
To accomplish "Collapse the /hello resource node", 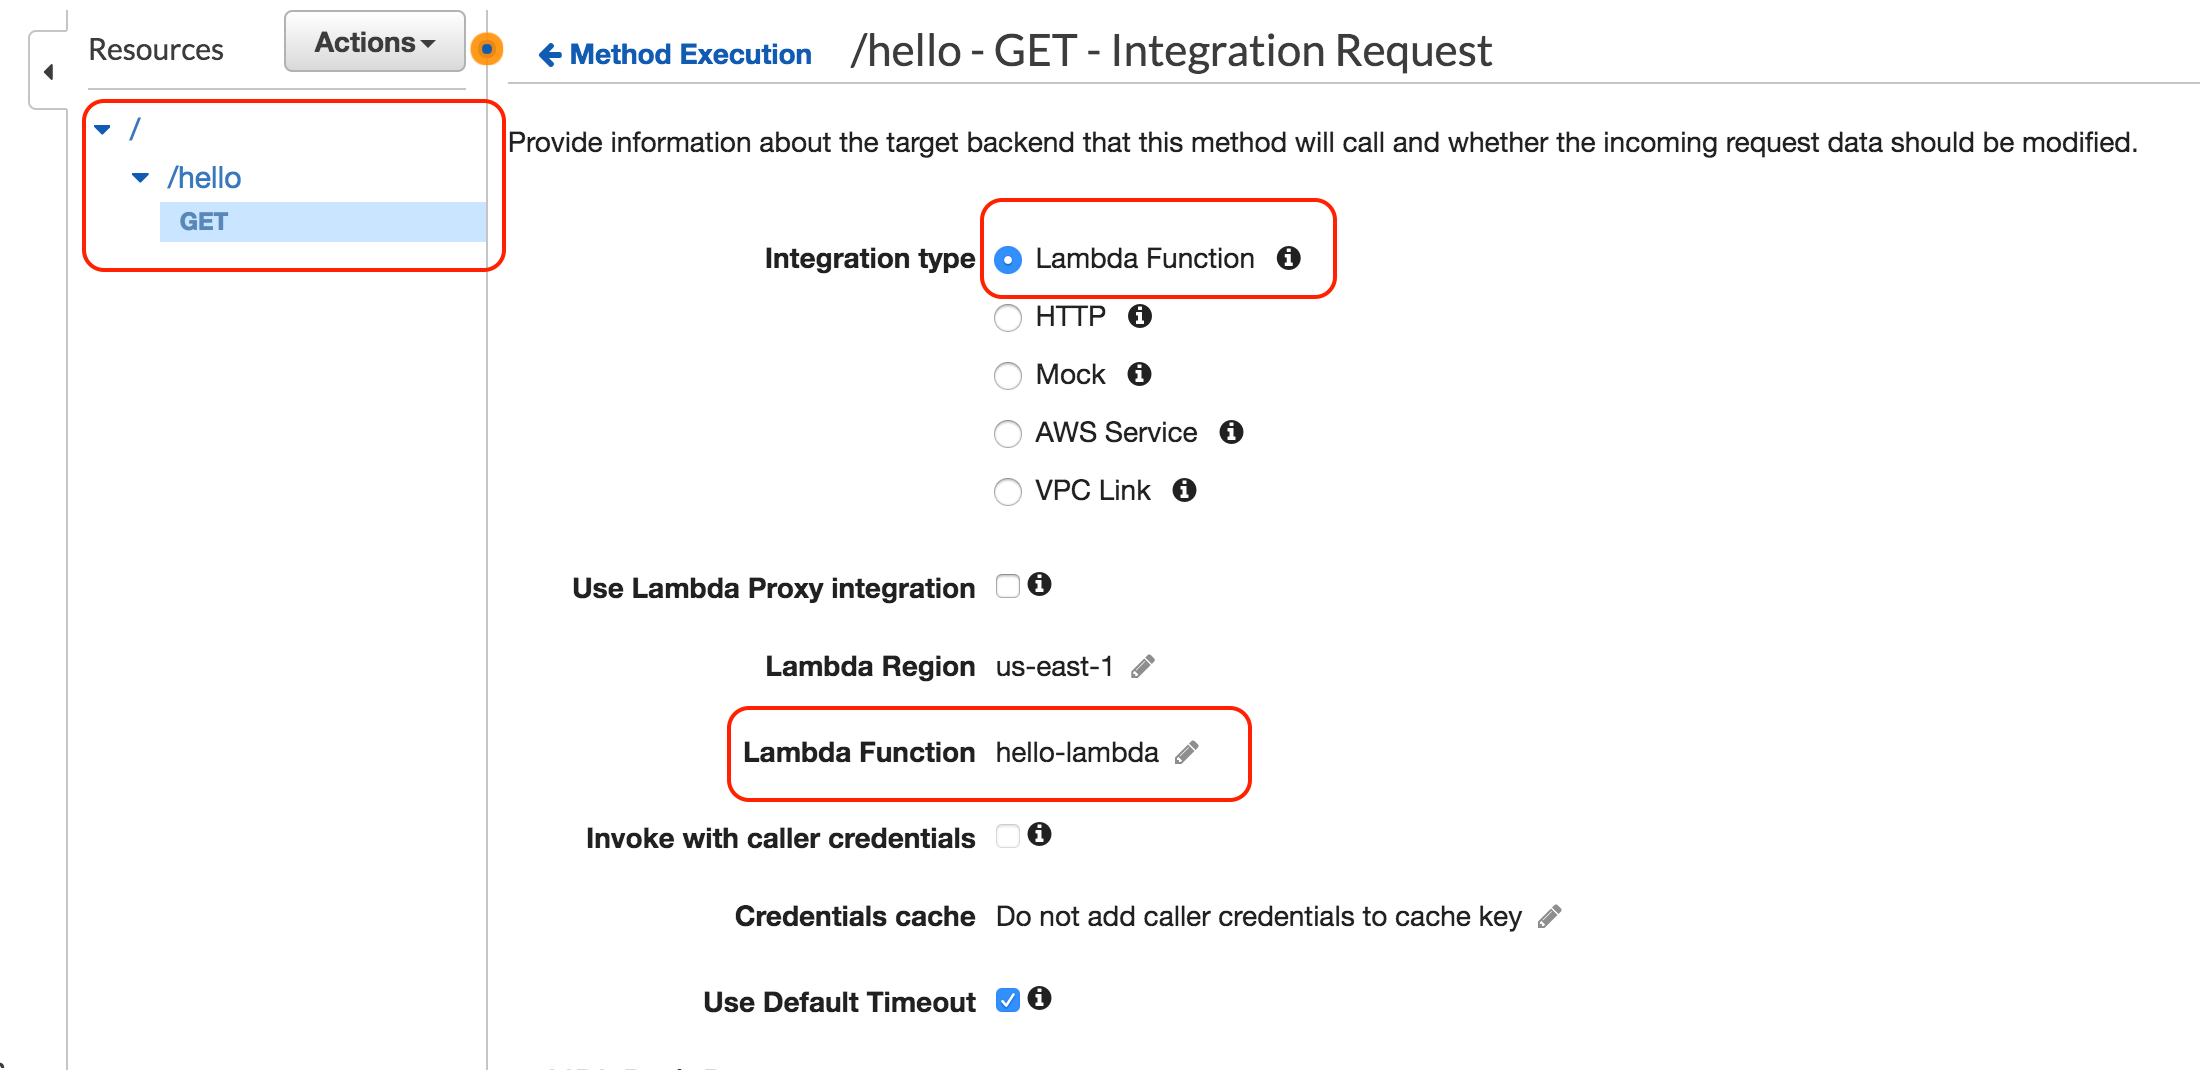I will (140, 178).
